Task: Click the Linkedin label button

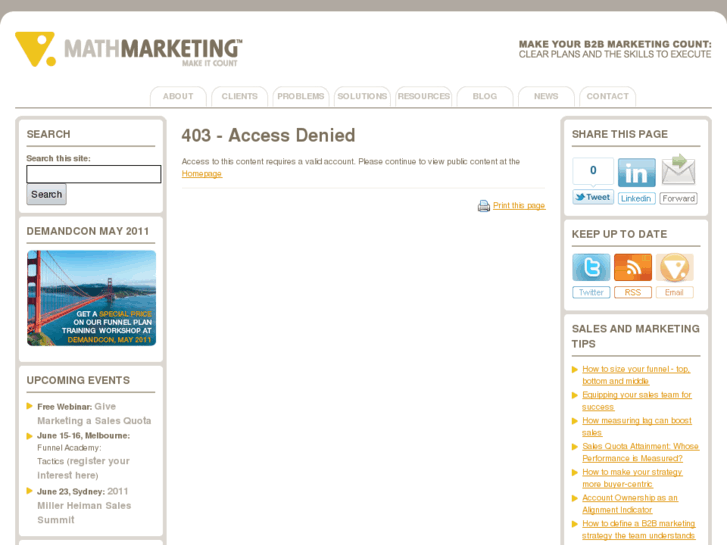Action: click(637, 199)
